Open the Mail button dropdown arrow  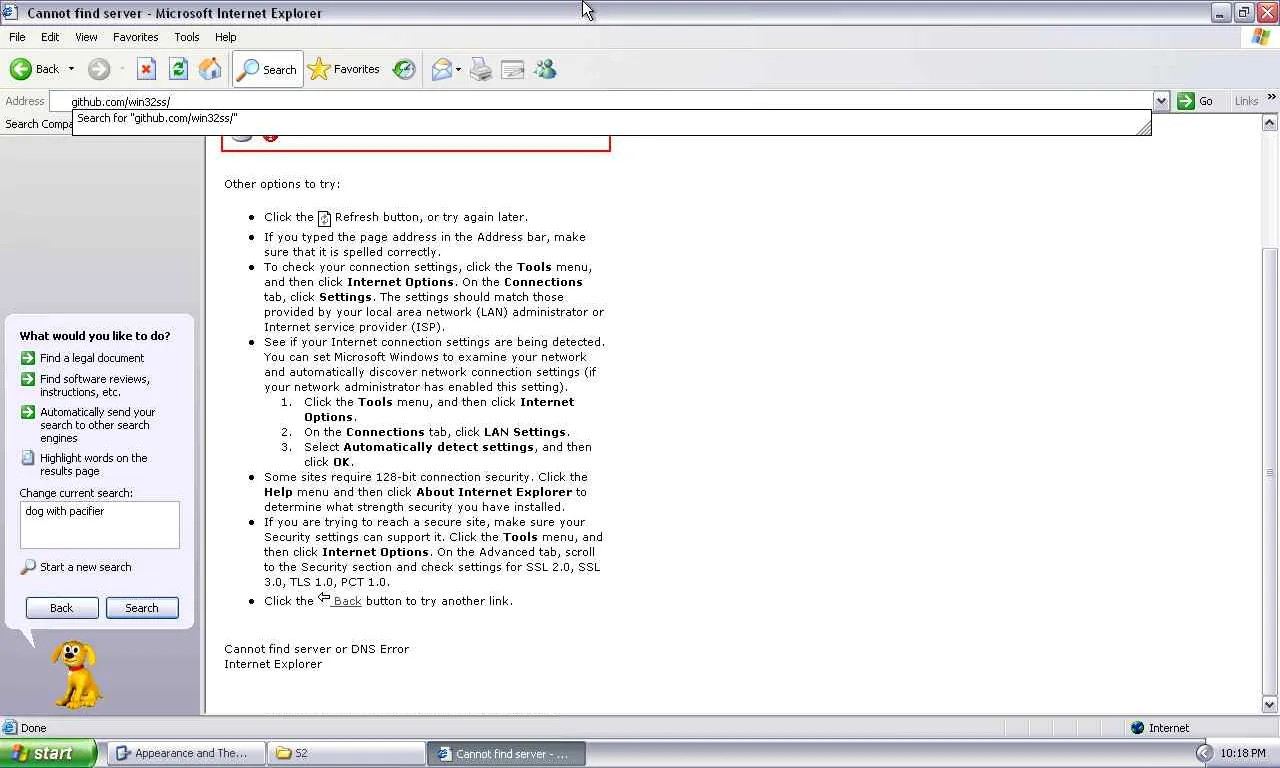click(x=458, y=69)
